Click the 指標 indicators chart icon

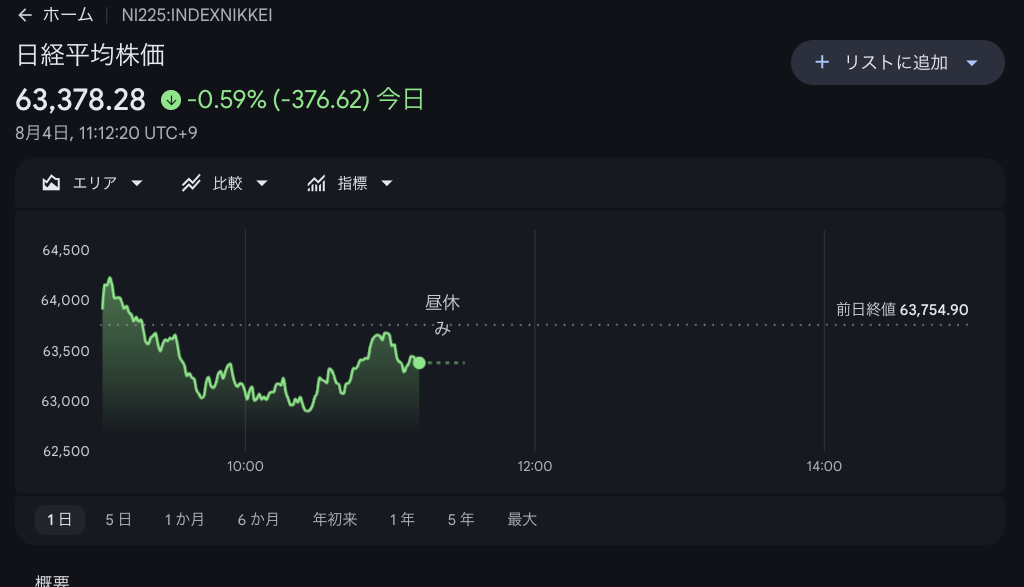click(x=316, y=183)
